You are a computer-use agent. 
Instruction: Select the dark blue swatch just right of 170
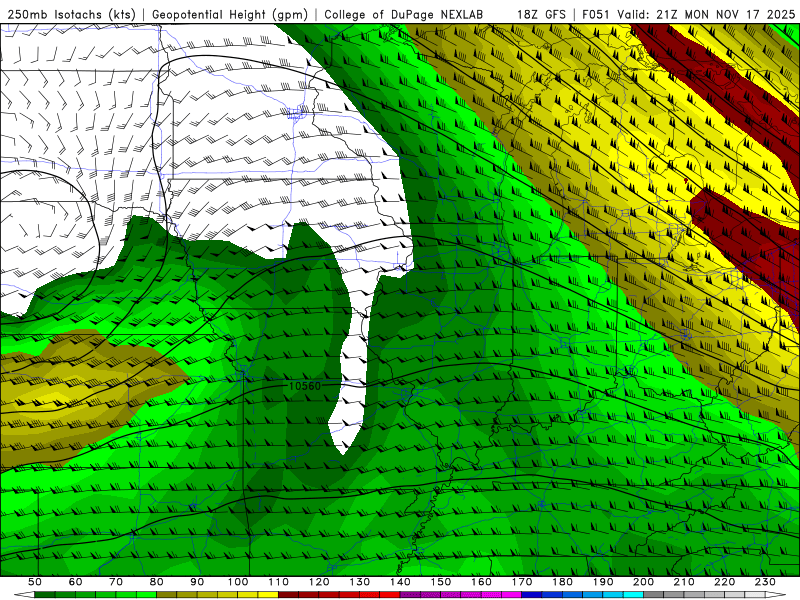click(532, 595)
